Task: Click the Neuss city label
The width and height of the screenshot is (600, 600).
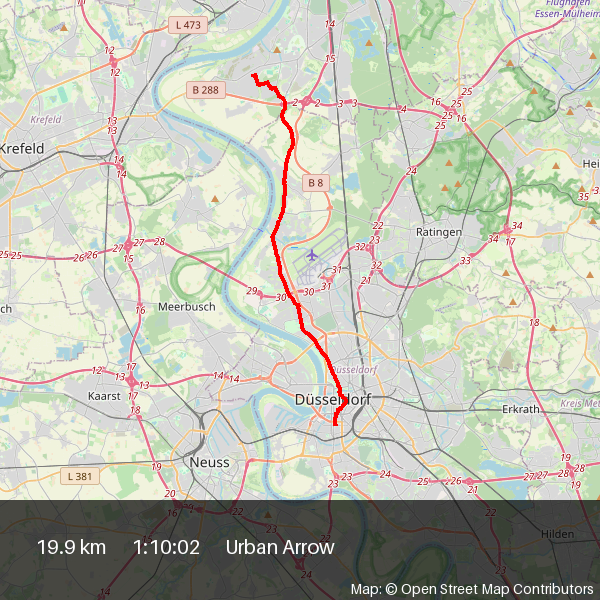Action: tap(210, 462)
